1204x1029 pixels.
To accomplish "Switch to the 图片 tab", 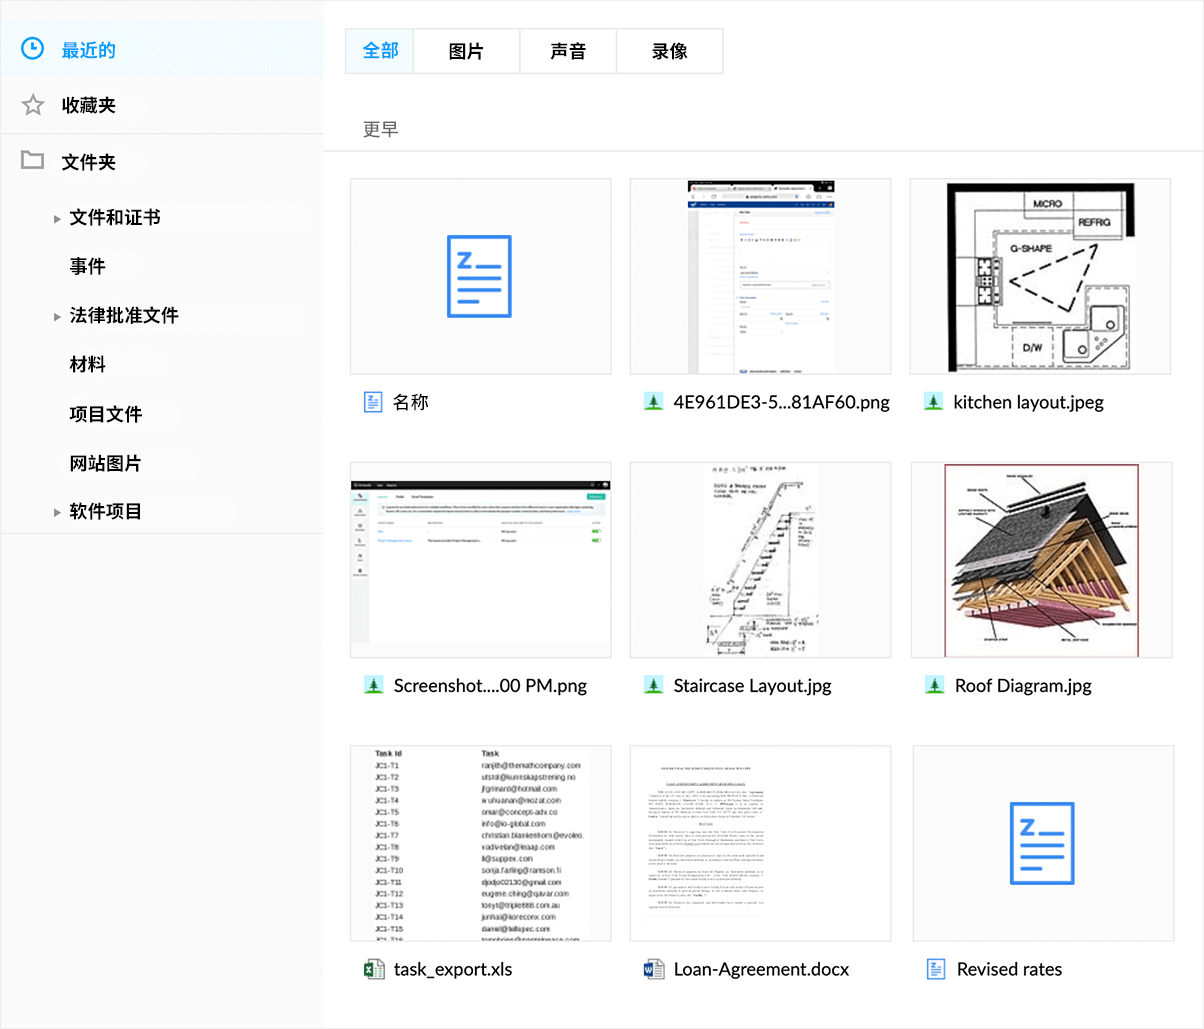I will point(466,51).
